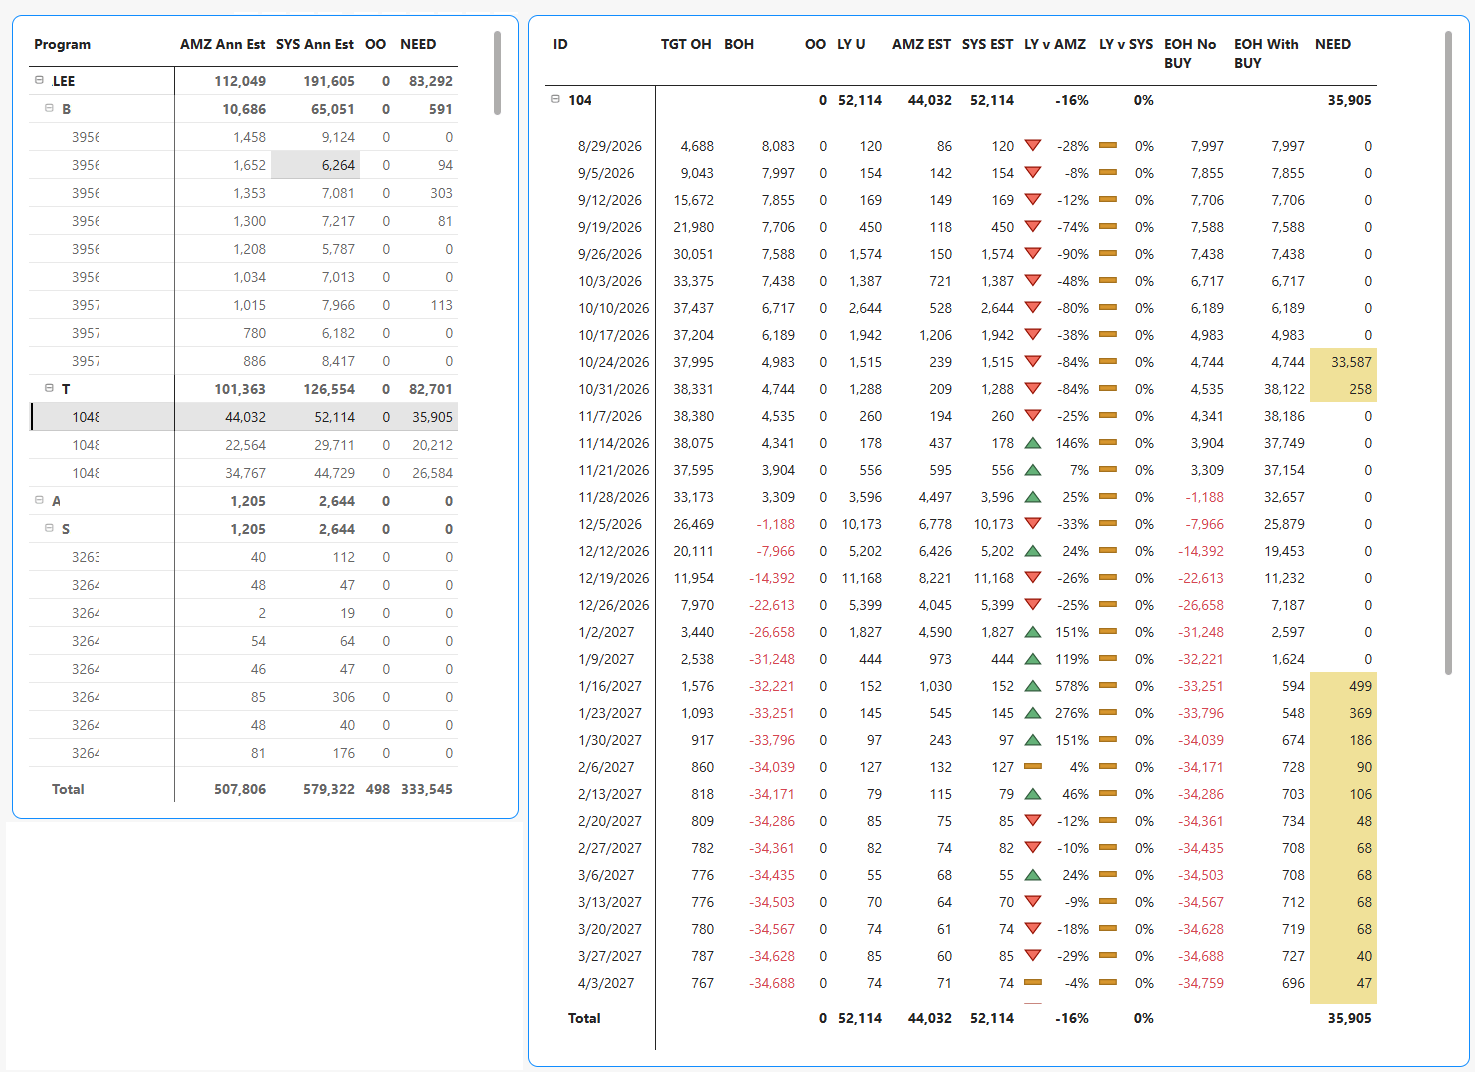Click green up arrow in 12/12/2026 row
This screenshot has width=1475, height=1072.
click(x=1033, y=551)
